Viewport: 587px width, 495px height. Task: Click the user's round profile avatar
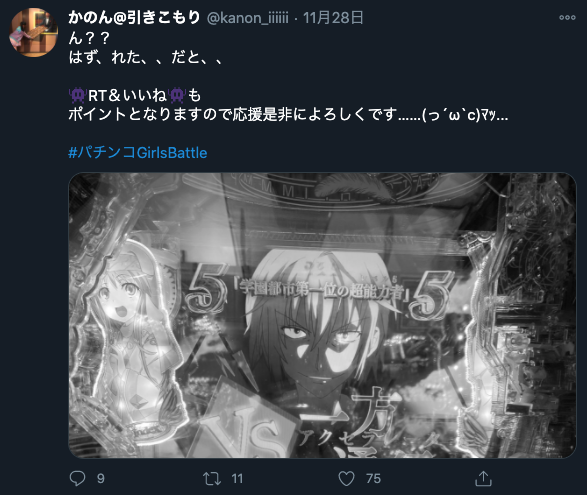pyautogui.click(x=33, y=33)
